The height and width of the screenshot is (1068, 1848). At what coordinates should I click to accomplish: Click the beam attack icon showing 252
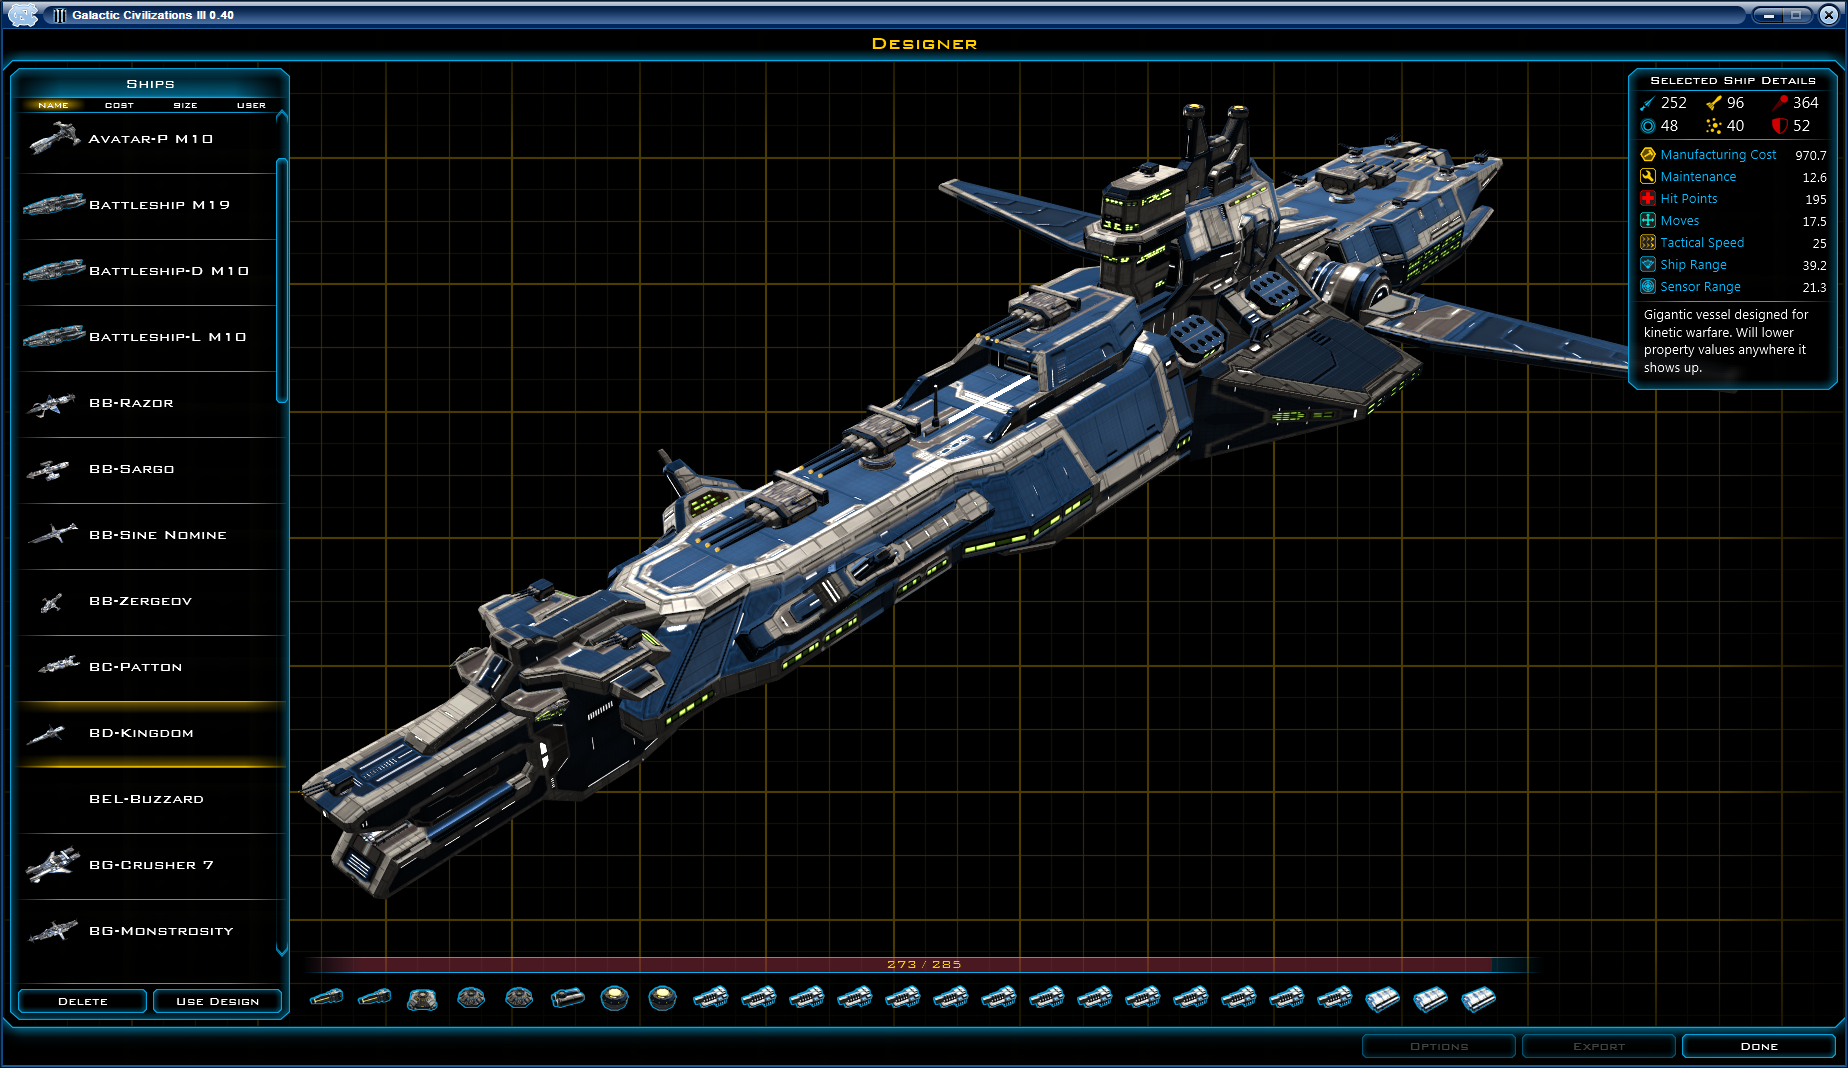coord(1647,103)
